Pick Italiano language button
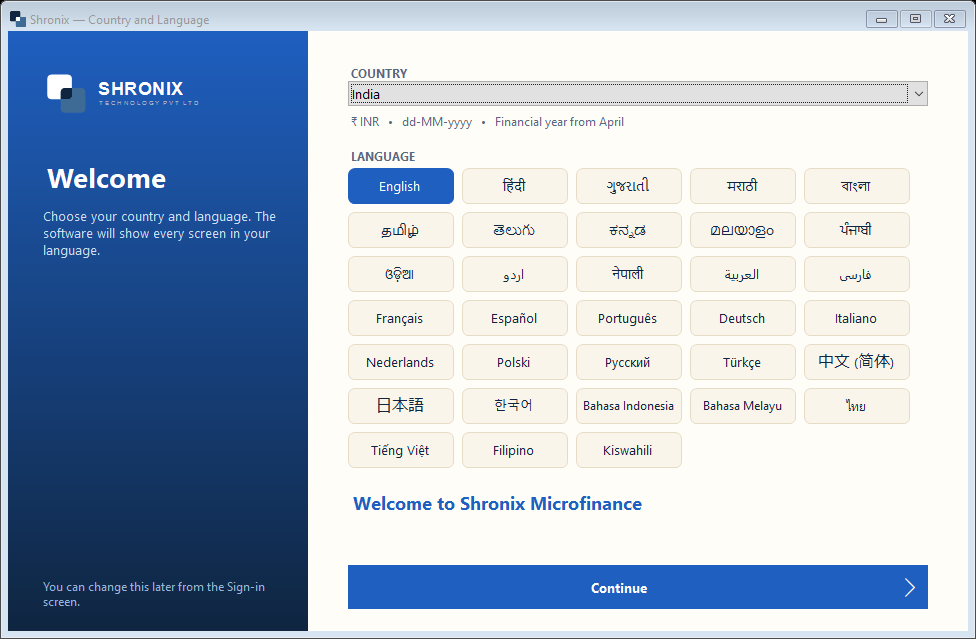This screenshot has width=976, height=639. [x=856, y=319]
